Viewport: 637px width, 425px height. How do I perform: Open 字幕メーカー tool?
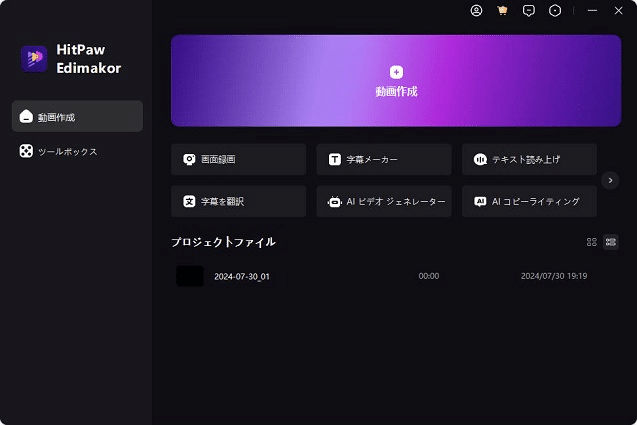pyautogui.click(x=384, y=159)
